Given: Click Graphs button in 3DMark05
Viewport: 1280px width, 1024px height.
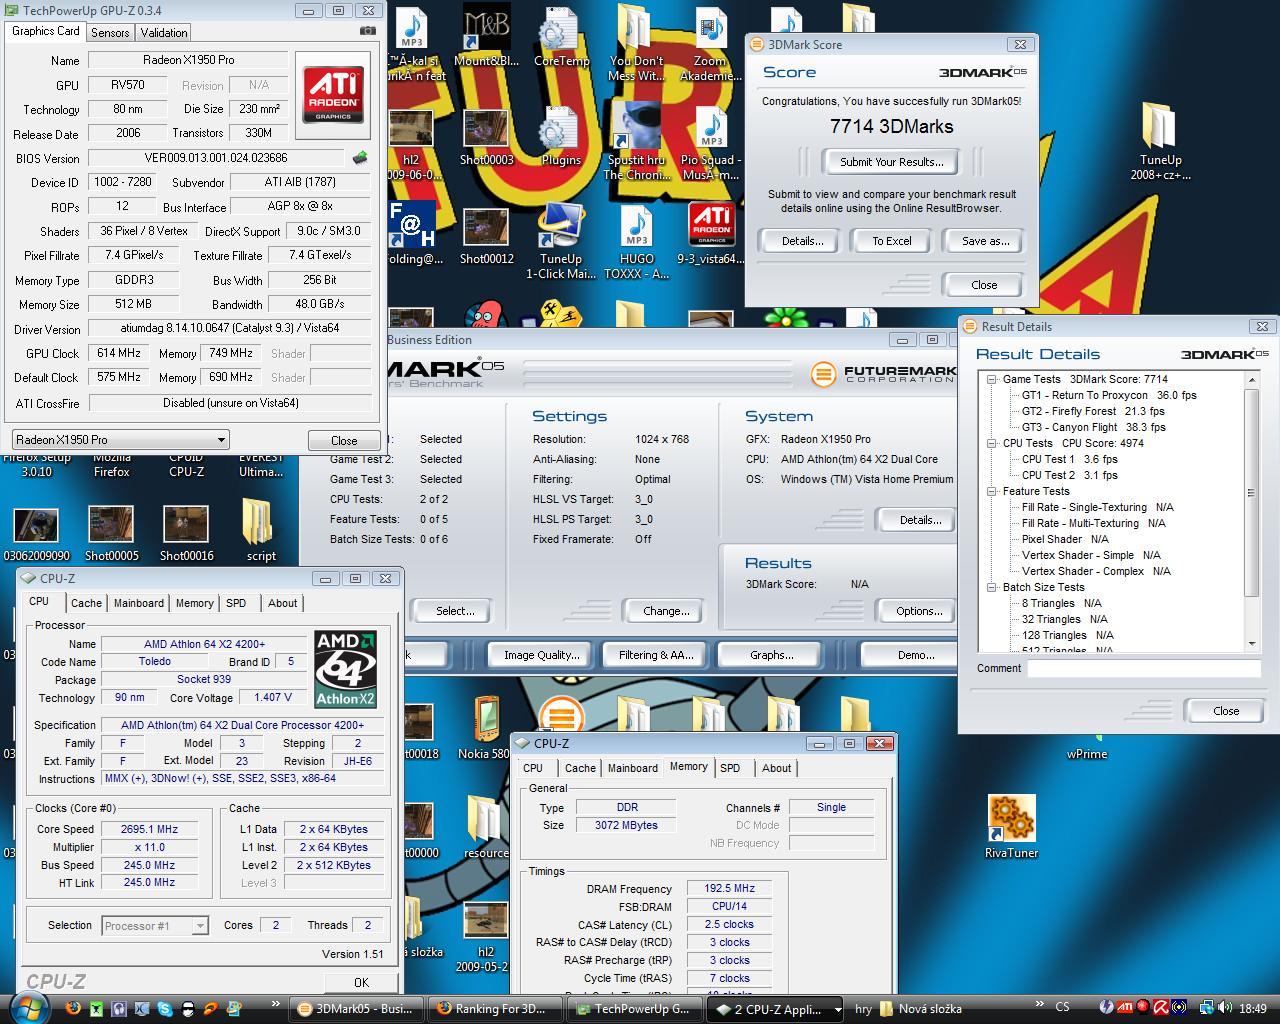Looking at the screenshot, I should point(771,655).
